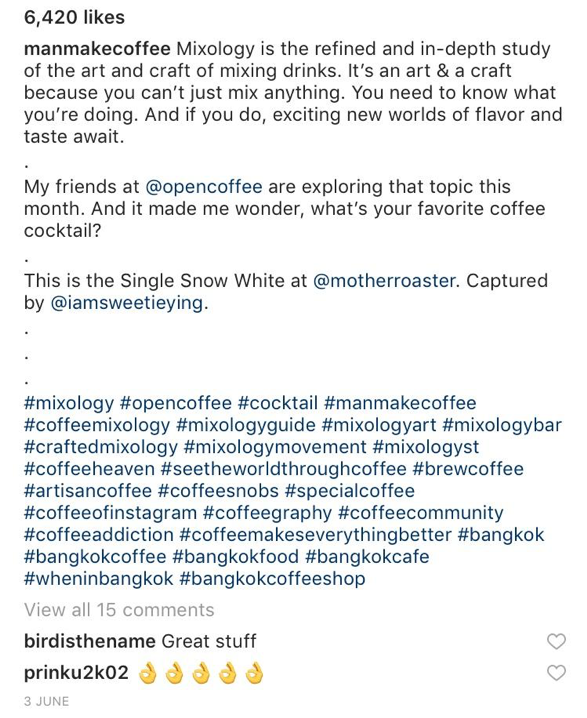The width and height of the screenshot is (587, 718).
Task: Visit the @iamsweetieying profile link
Action: [127, 303]
